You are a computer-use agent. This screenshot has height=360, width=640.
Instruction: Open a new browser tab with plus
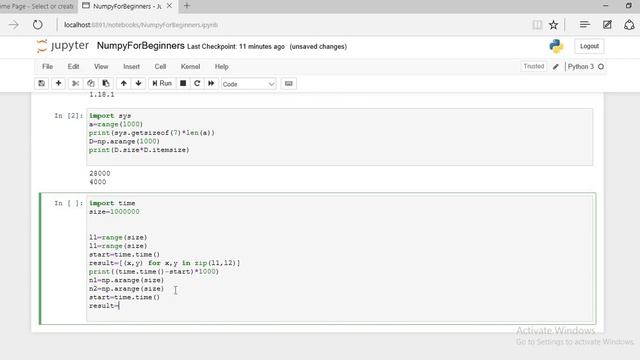click(x=187, y=6)
